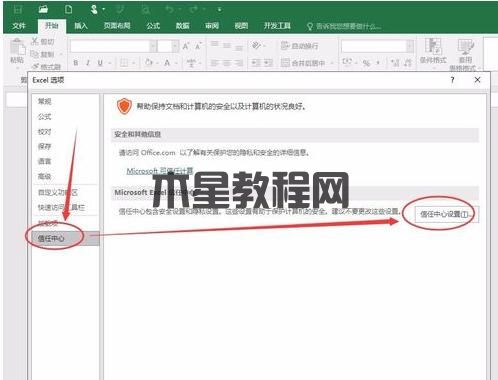The height and width of the screenshot is (380, 498).
Task: Click the touch/mouse mode icon
Action: pos(94,9)
